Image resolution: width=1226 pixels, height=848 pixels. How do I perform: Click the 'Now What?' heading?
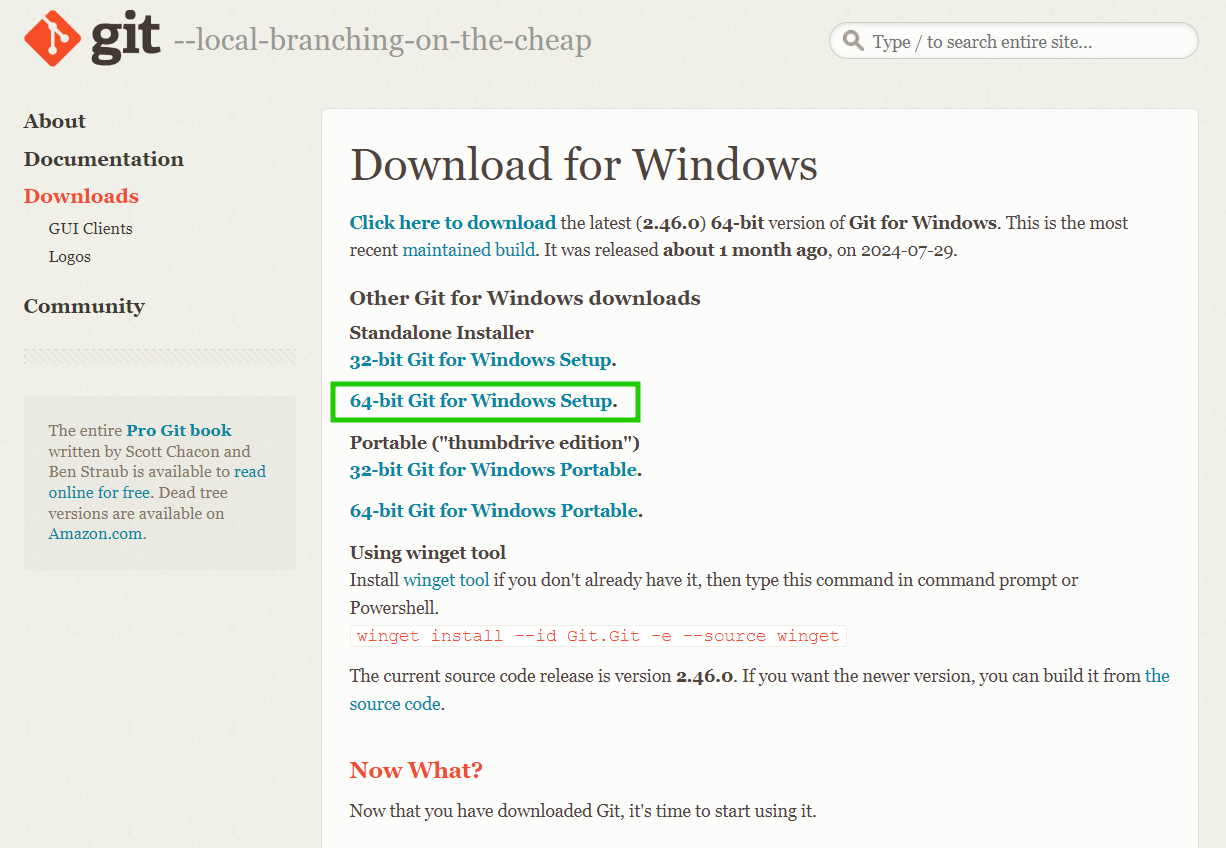pos(416,770)
